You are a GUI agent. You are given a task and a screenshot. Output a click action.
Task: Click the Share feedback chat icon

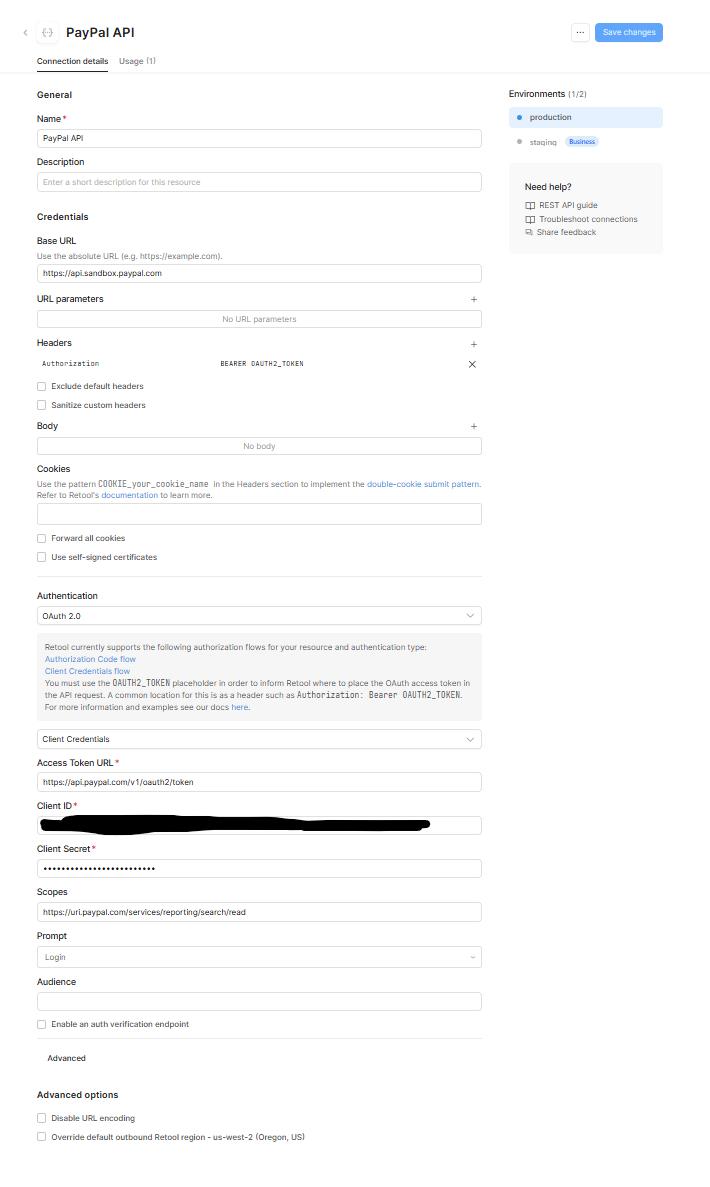coord(529,232)
